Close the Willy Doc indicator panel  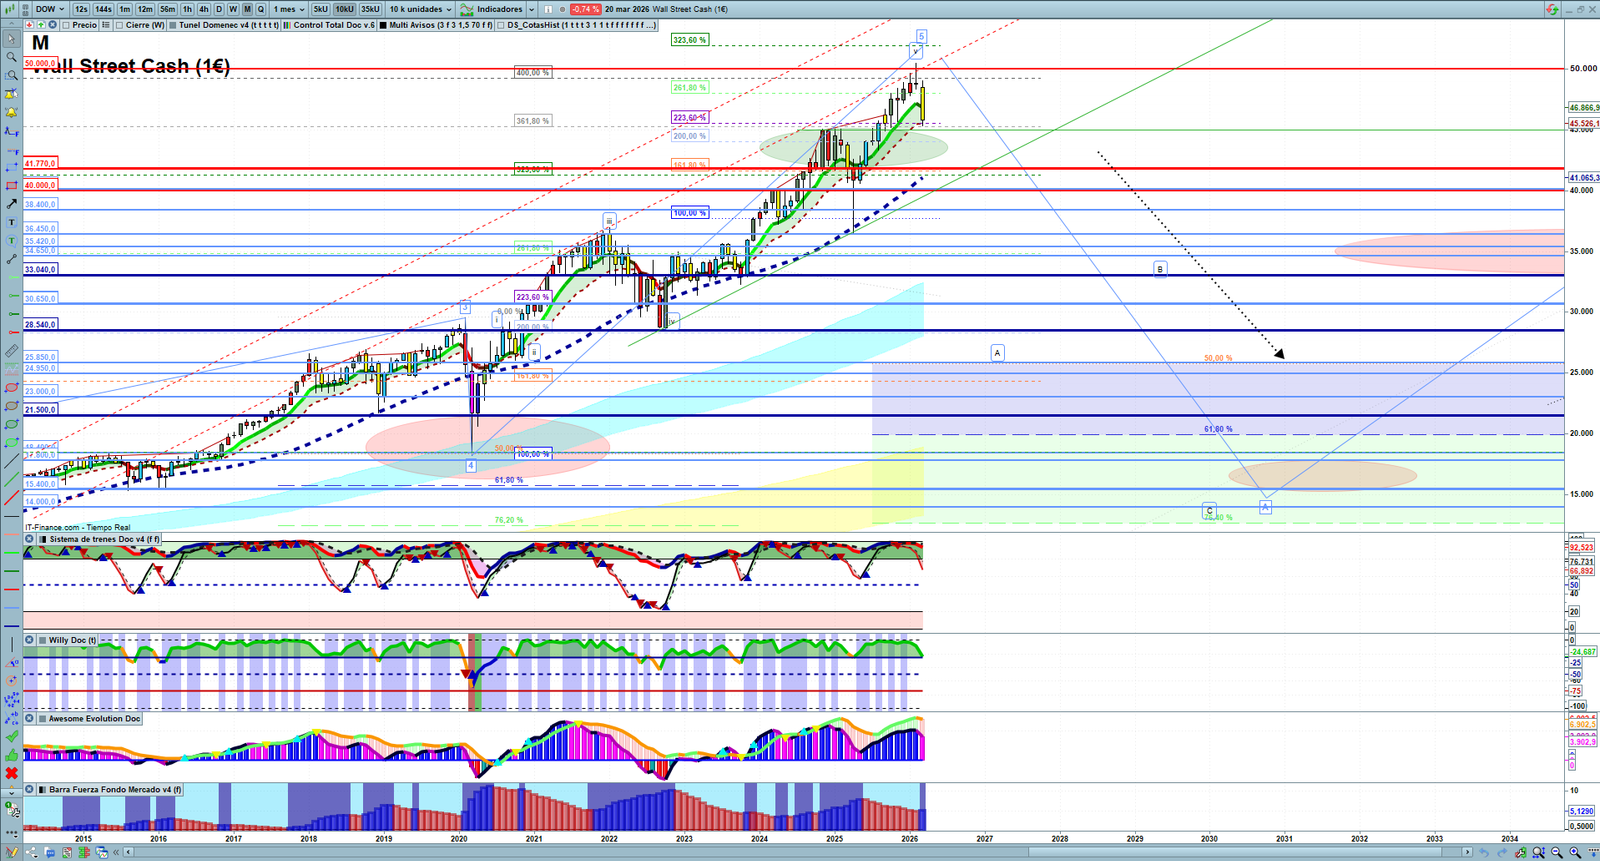tap(30, 640)
